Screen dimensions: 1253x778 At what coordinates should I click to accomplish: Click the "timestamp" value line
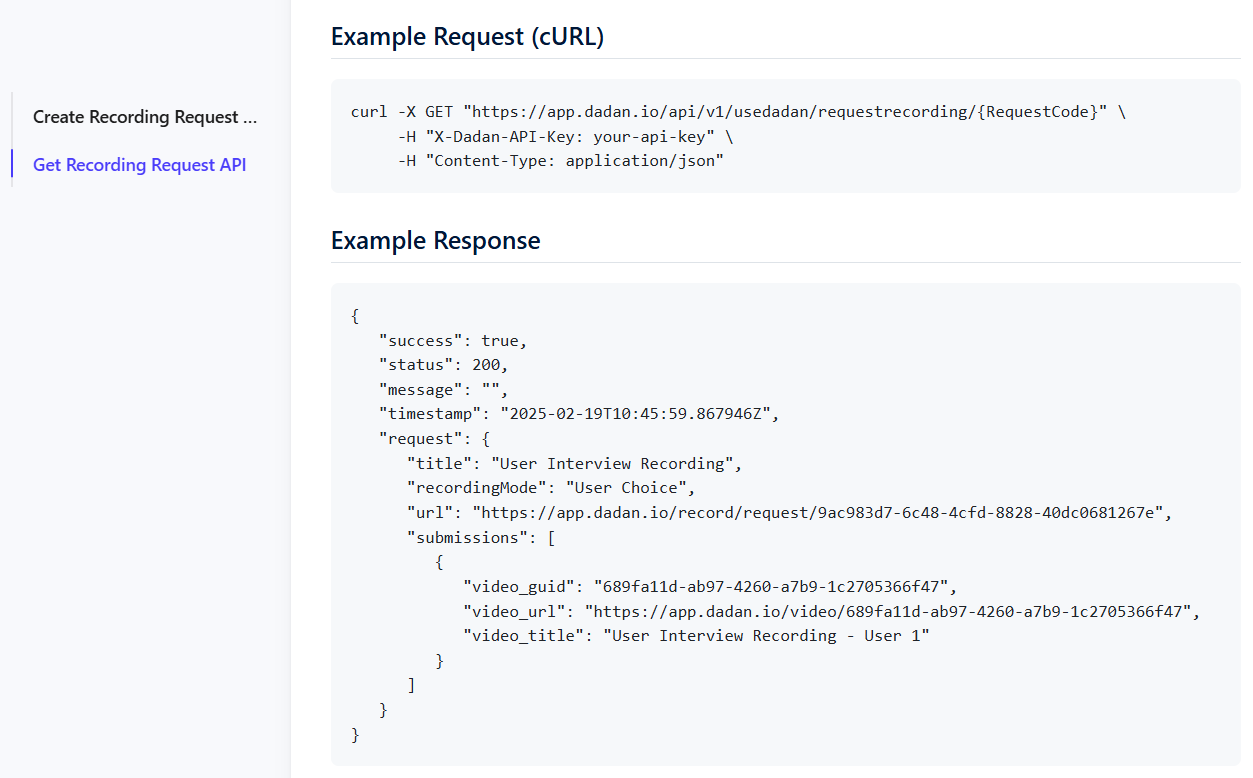tap(578, 414)
